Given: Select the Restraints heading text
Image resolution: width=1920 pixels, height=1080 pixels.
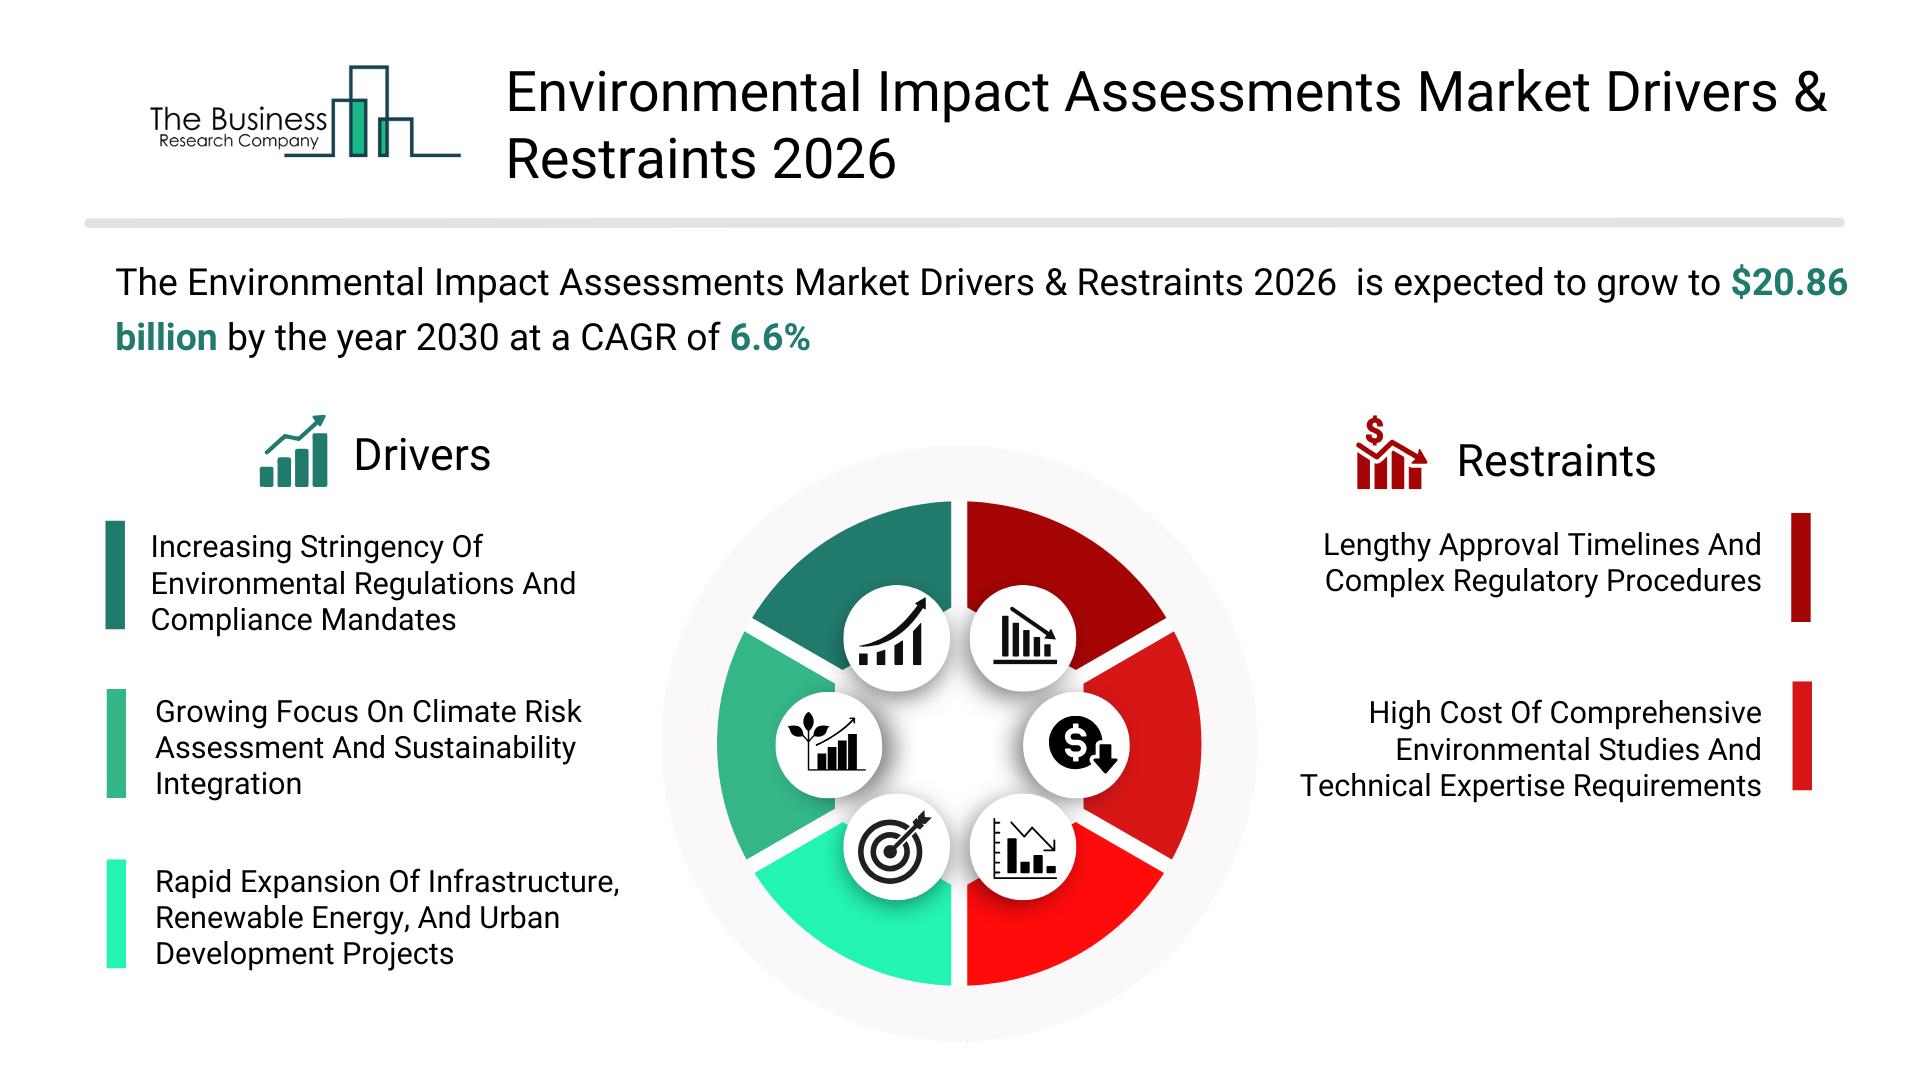Looking at the screenshot, I should (1555, 462).
